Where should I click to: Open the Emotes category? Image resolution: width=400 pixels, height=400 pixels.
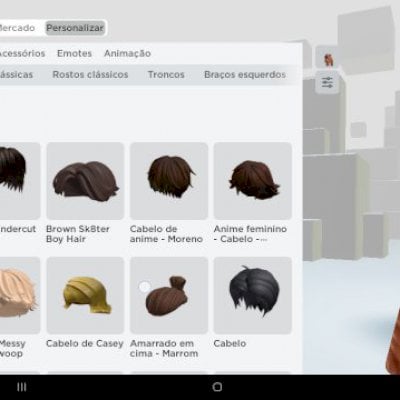[74, 53]
